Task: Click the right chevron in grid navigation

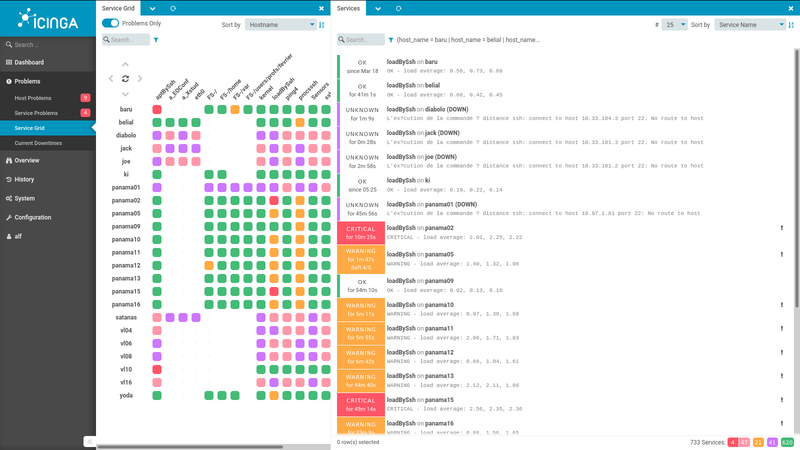Action: point(139,78)
